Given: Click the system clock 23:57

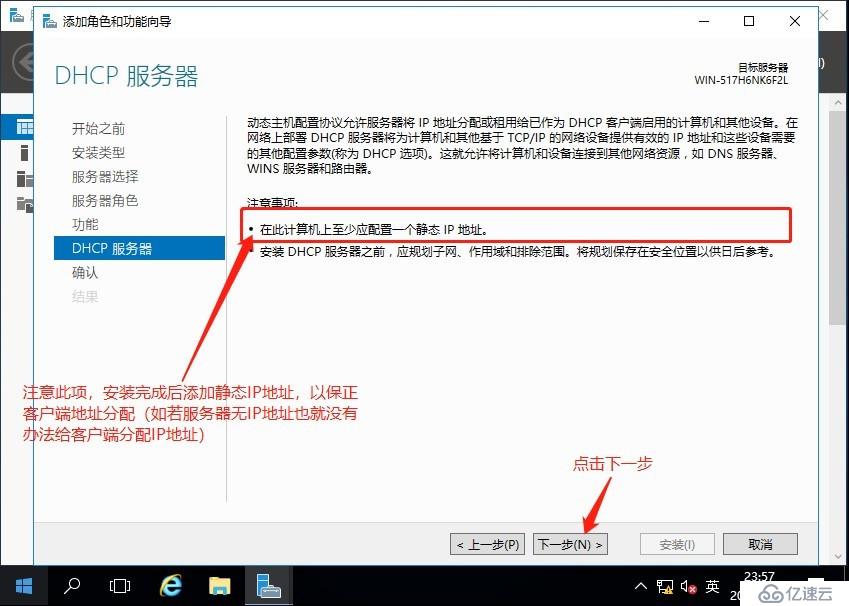Looking at the screenshot, I should pyautogui.click(x=759, y=576).
